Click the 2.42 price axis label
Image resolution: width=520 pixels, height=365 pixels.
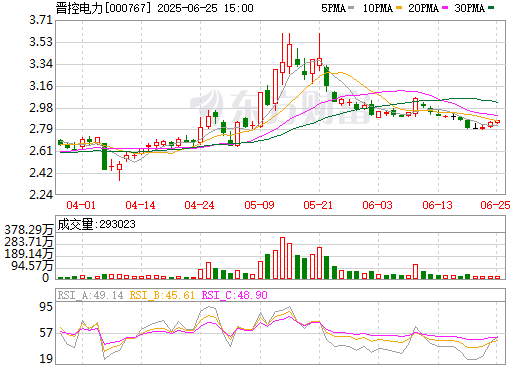tap(41, 173)
